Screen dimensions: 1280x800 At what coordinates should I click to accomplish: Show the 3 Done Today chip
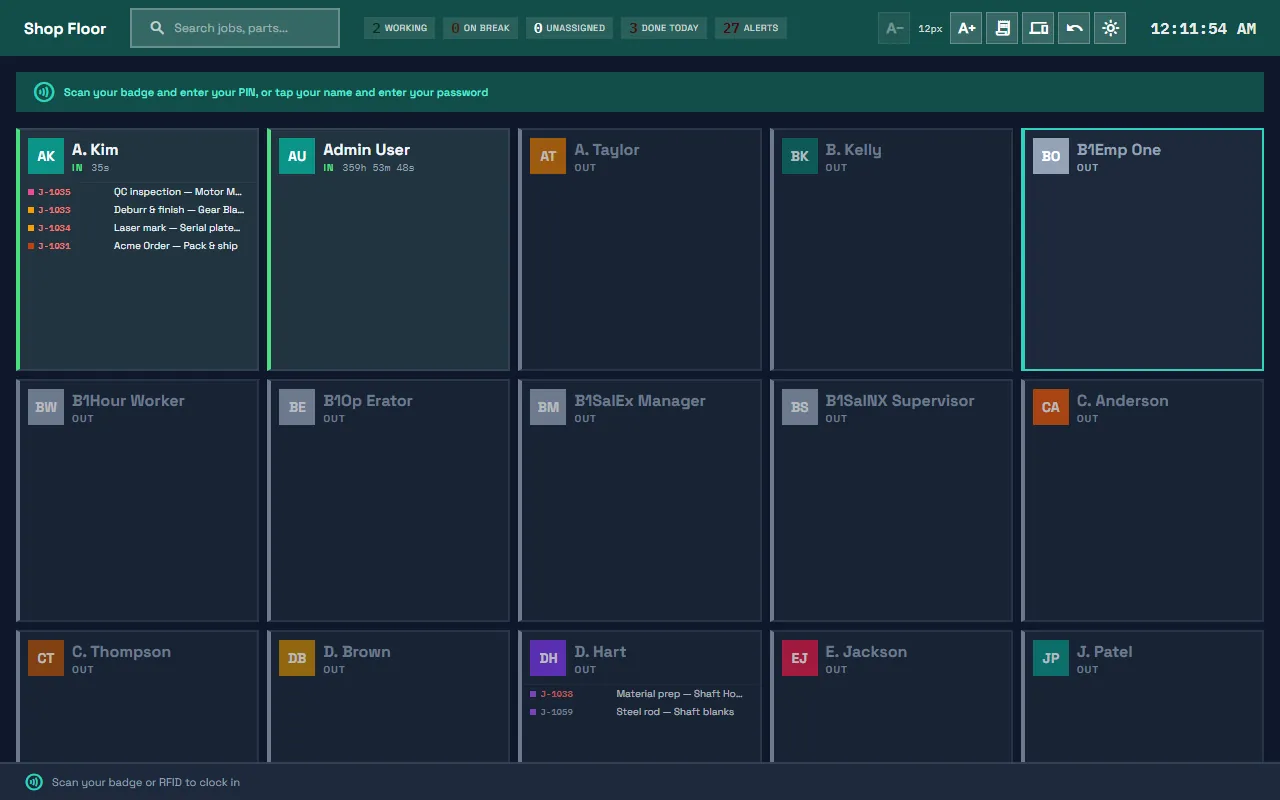coord(664,28)
